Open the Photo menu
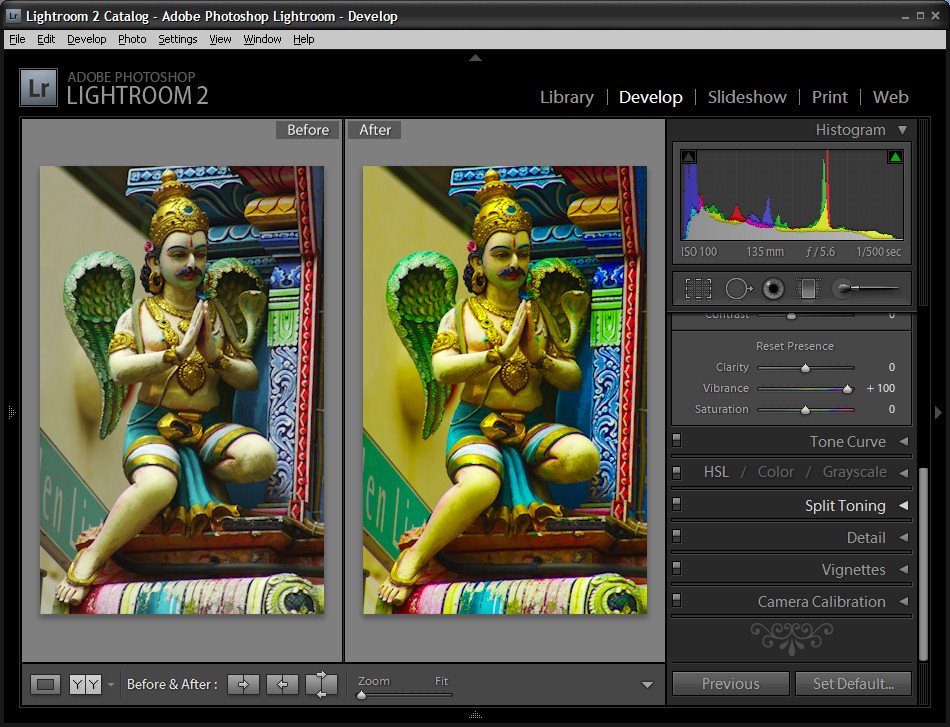The image size is (950, 727). (x=132, y=39)
